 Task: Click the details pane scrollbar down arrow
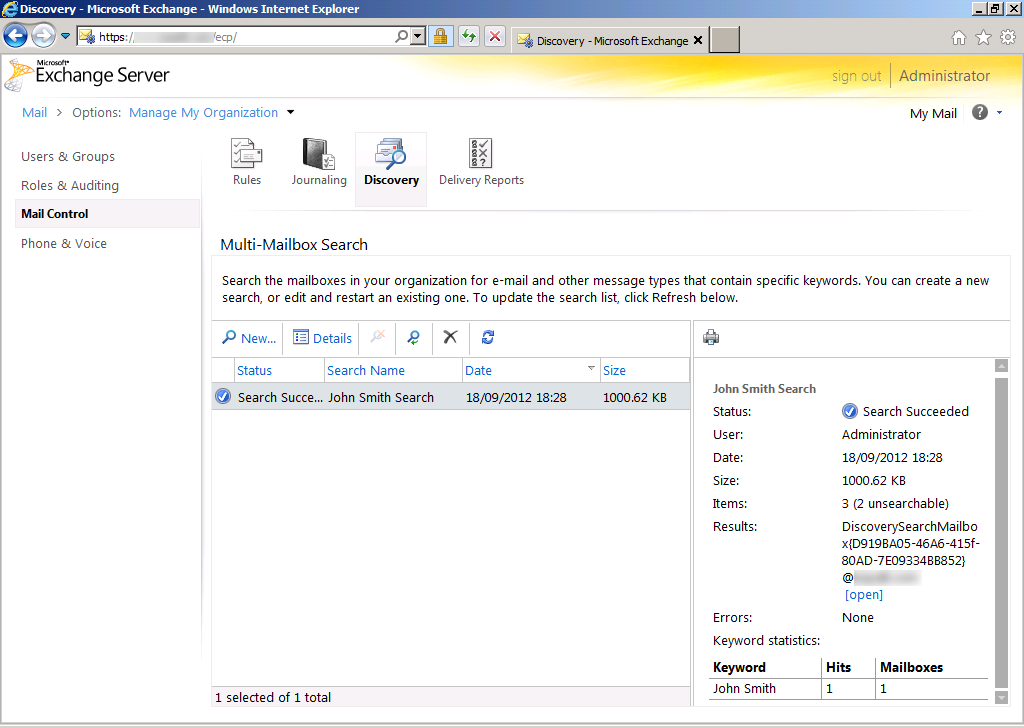1001,697
